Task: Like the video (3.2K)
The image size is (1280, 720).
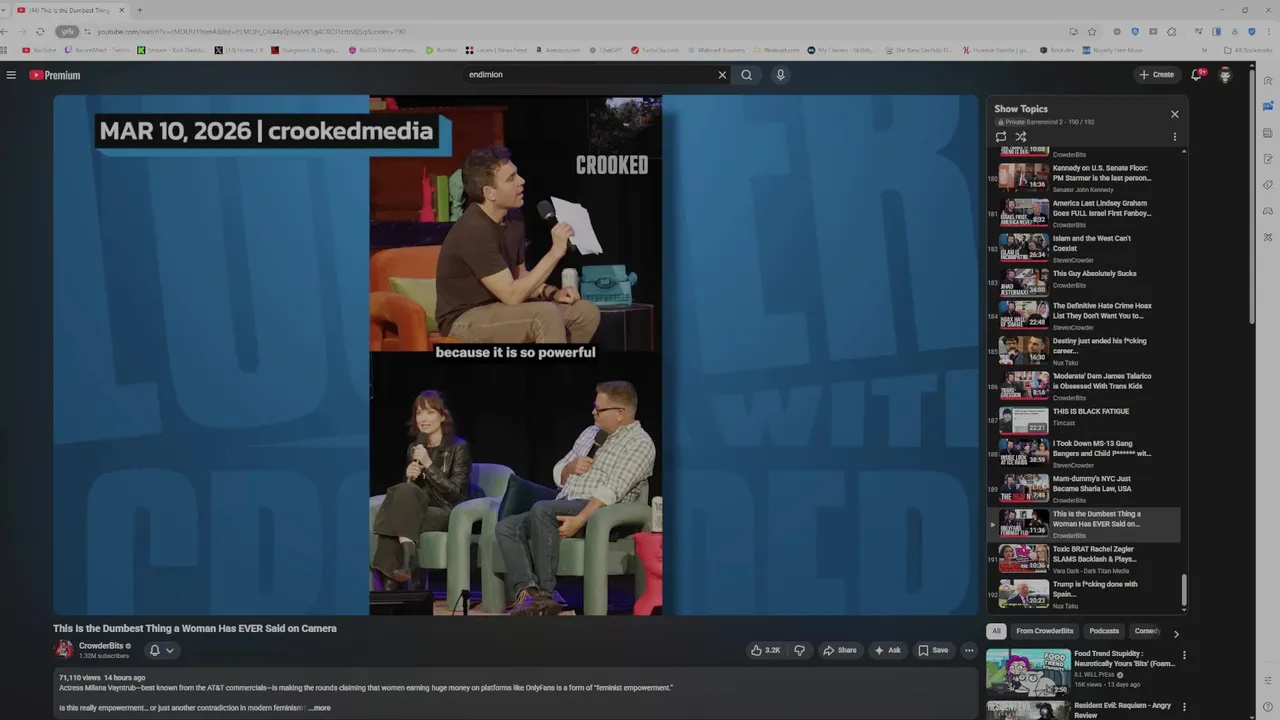Action: click(x=766, y=650)
